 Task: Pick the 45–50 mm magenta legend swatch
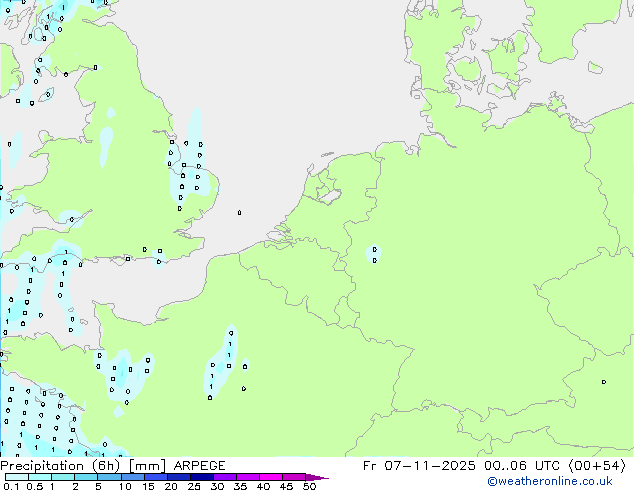pyautogui.click(x=294, y=477)
